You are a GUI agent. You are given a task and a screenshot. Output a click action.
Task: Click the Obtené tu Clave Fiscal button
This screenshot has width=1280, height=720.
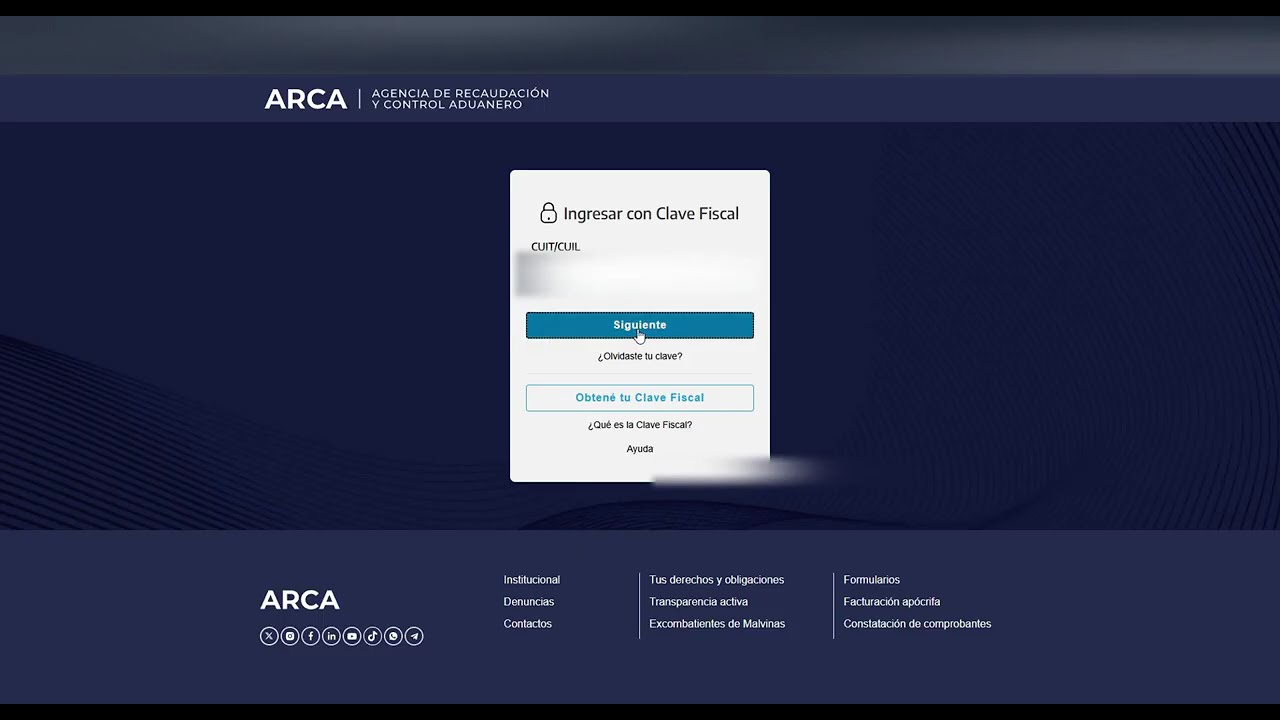(640, 398)
